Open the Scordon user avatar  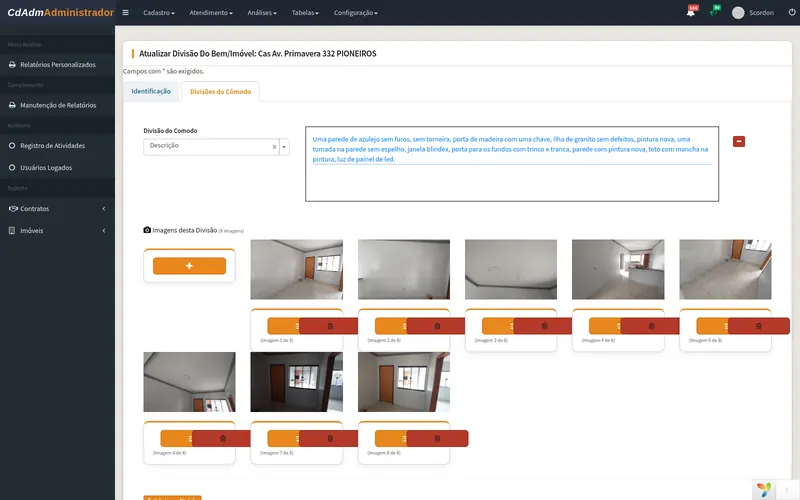click(x=738, y=13)
